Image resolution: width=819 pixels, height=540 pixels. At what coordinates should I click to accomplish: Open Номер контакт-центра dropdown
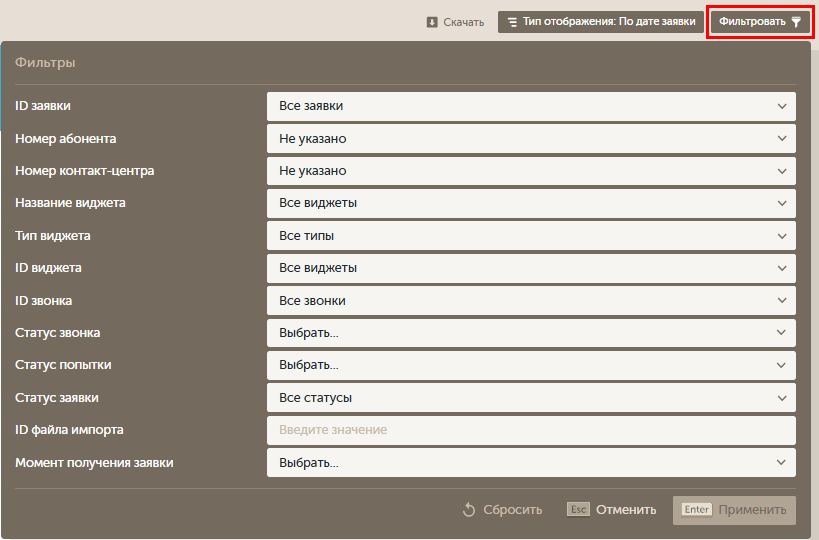click(530, 171)
